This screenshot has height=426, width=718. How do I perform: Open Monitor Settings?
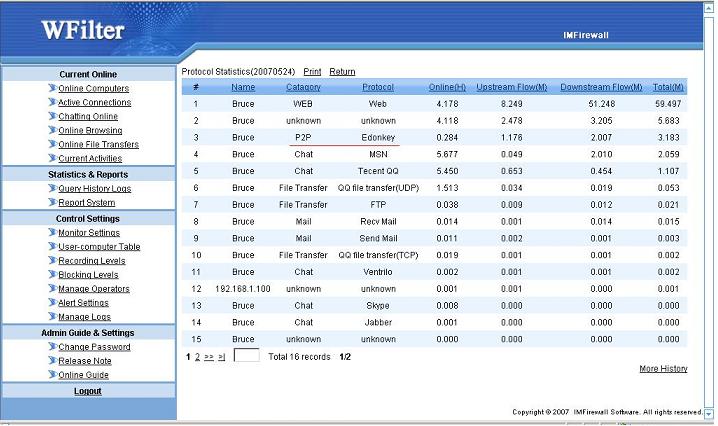point(89,233)
